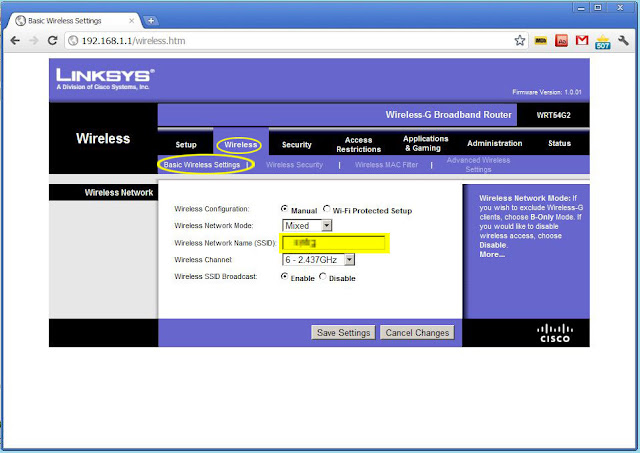Open the Chrome wrench menu
Screen dimensions: 640x453
pyautogui.click(x=623, y=40)
